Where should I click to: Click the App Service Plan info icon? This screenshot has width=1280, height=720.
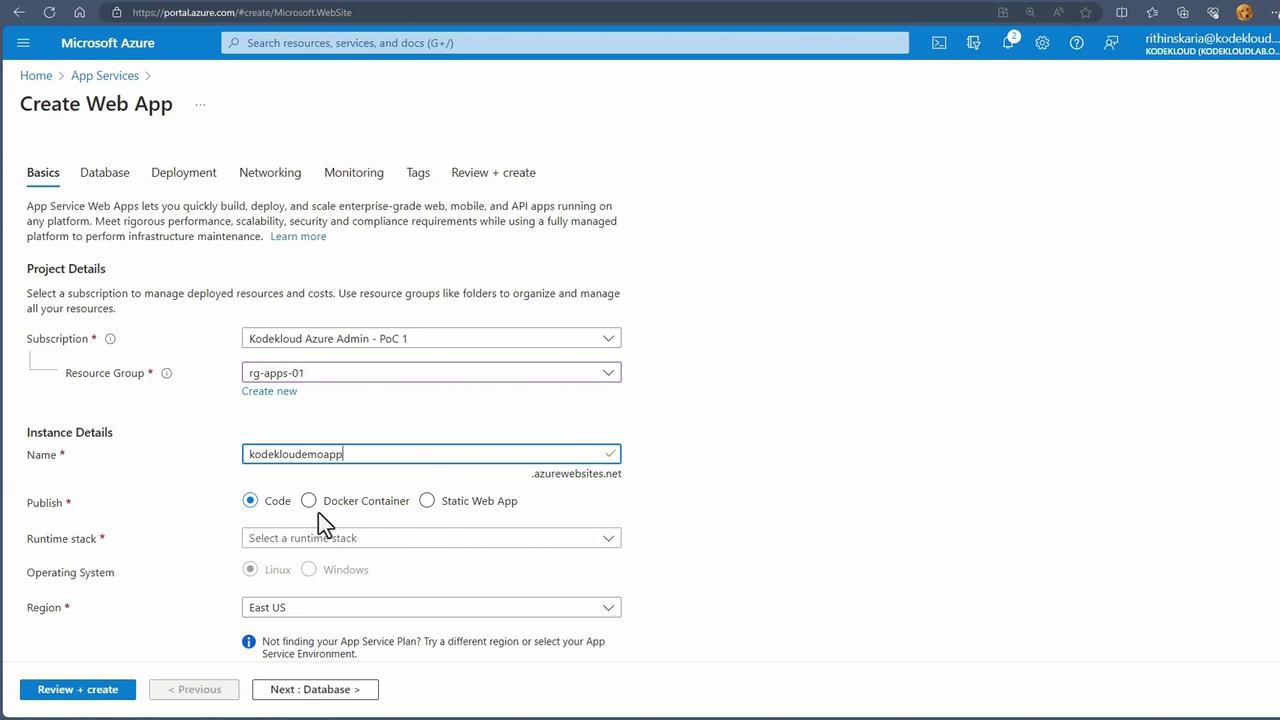[249, 642]
